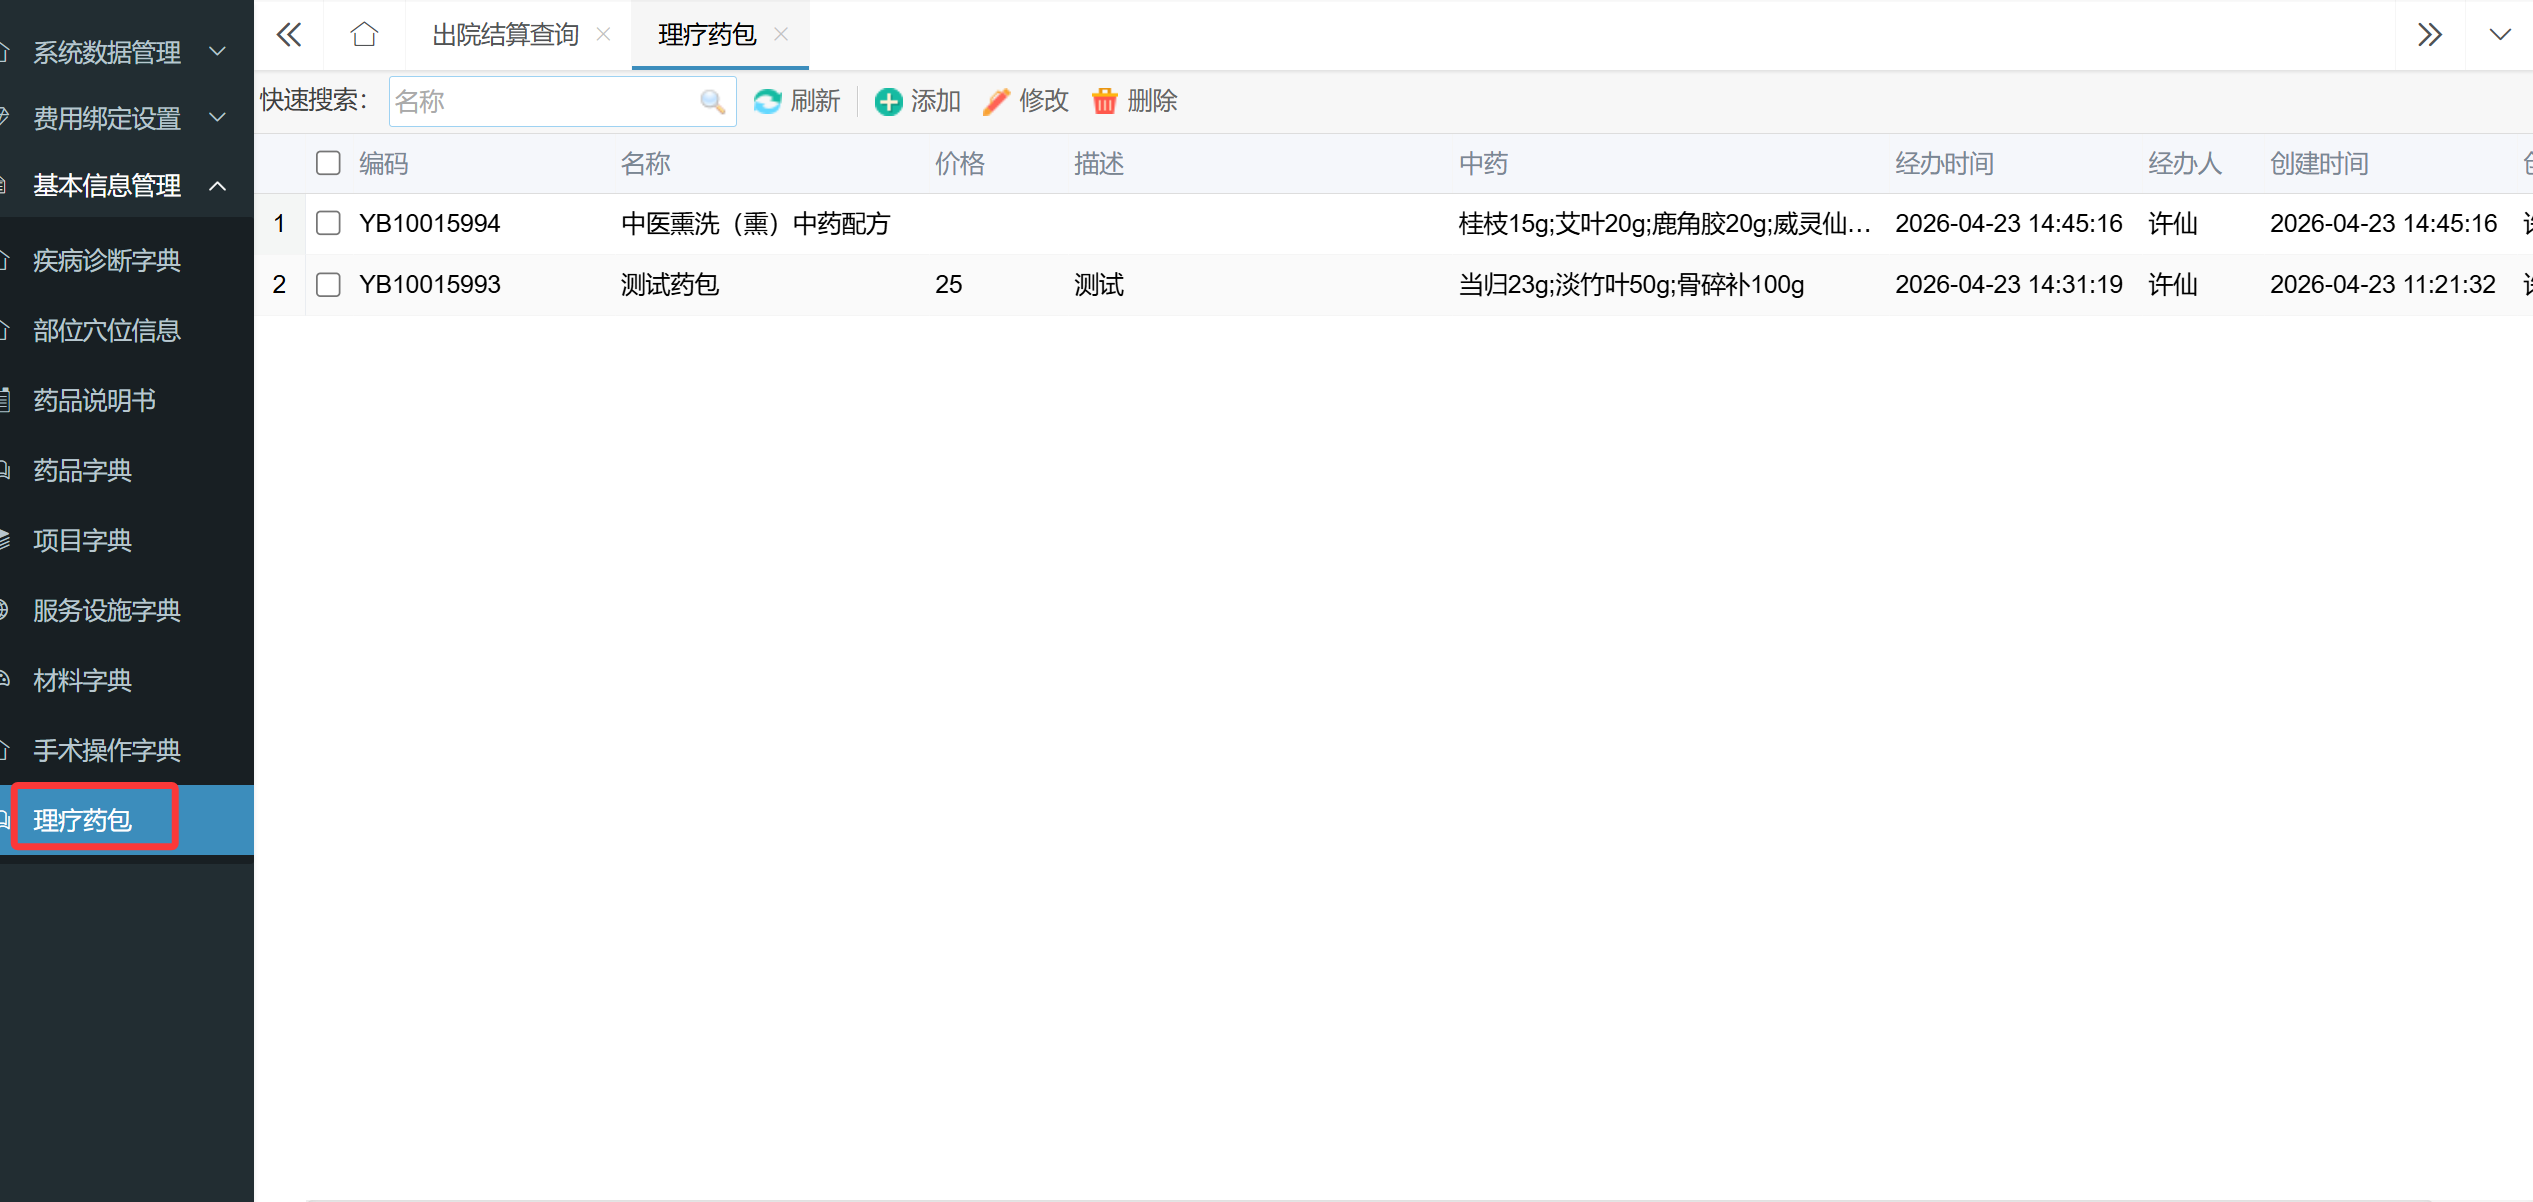Switch to the 出院结算查询 tab
The width and height of the screenshot is (2533, 1202).
point(506,35)
